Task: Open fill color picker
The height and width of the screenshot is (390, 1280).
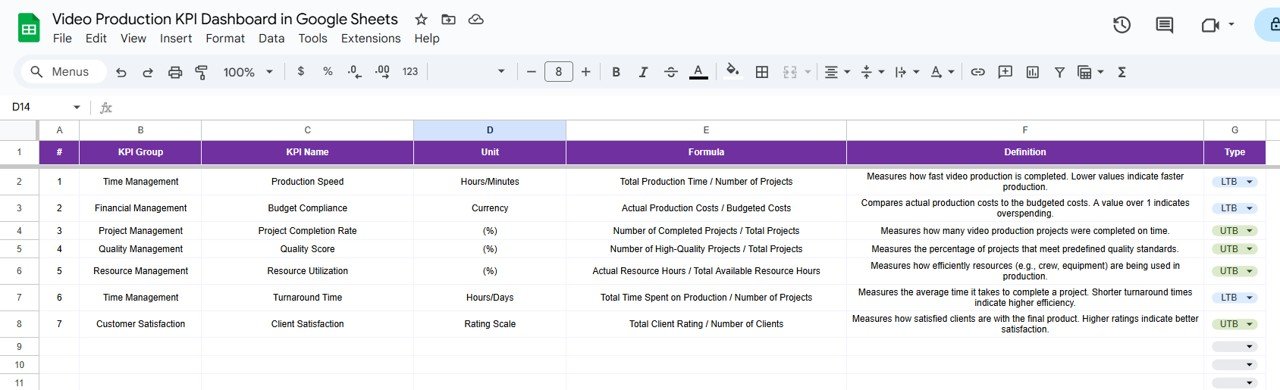Action: [x=733, y=72]
